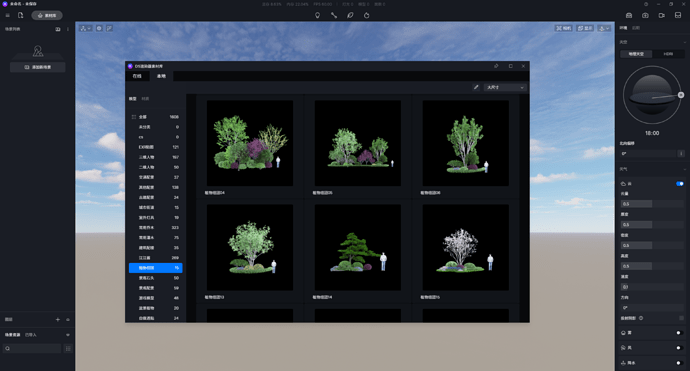Click the sun handle on time dial

point(681,95)
